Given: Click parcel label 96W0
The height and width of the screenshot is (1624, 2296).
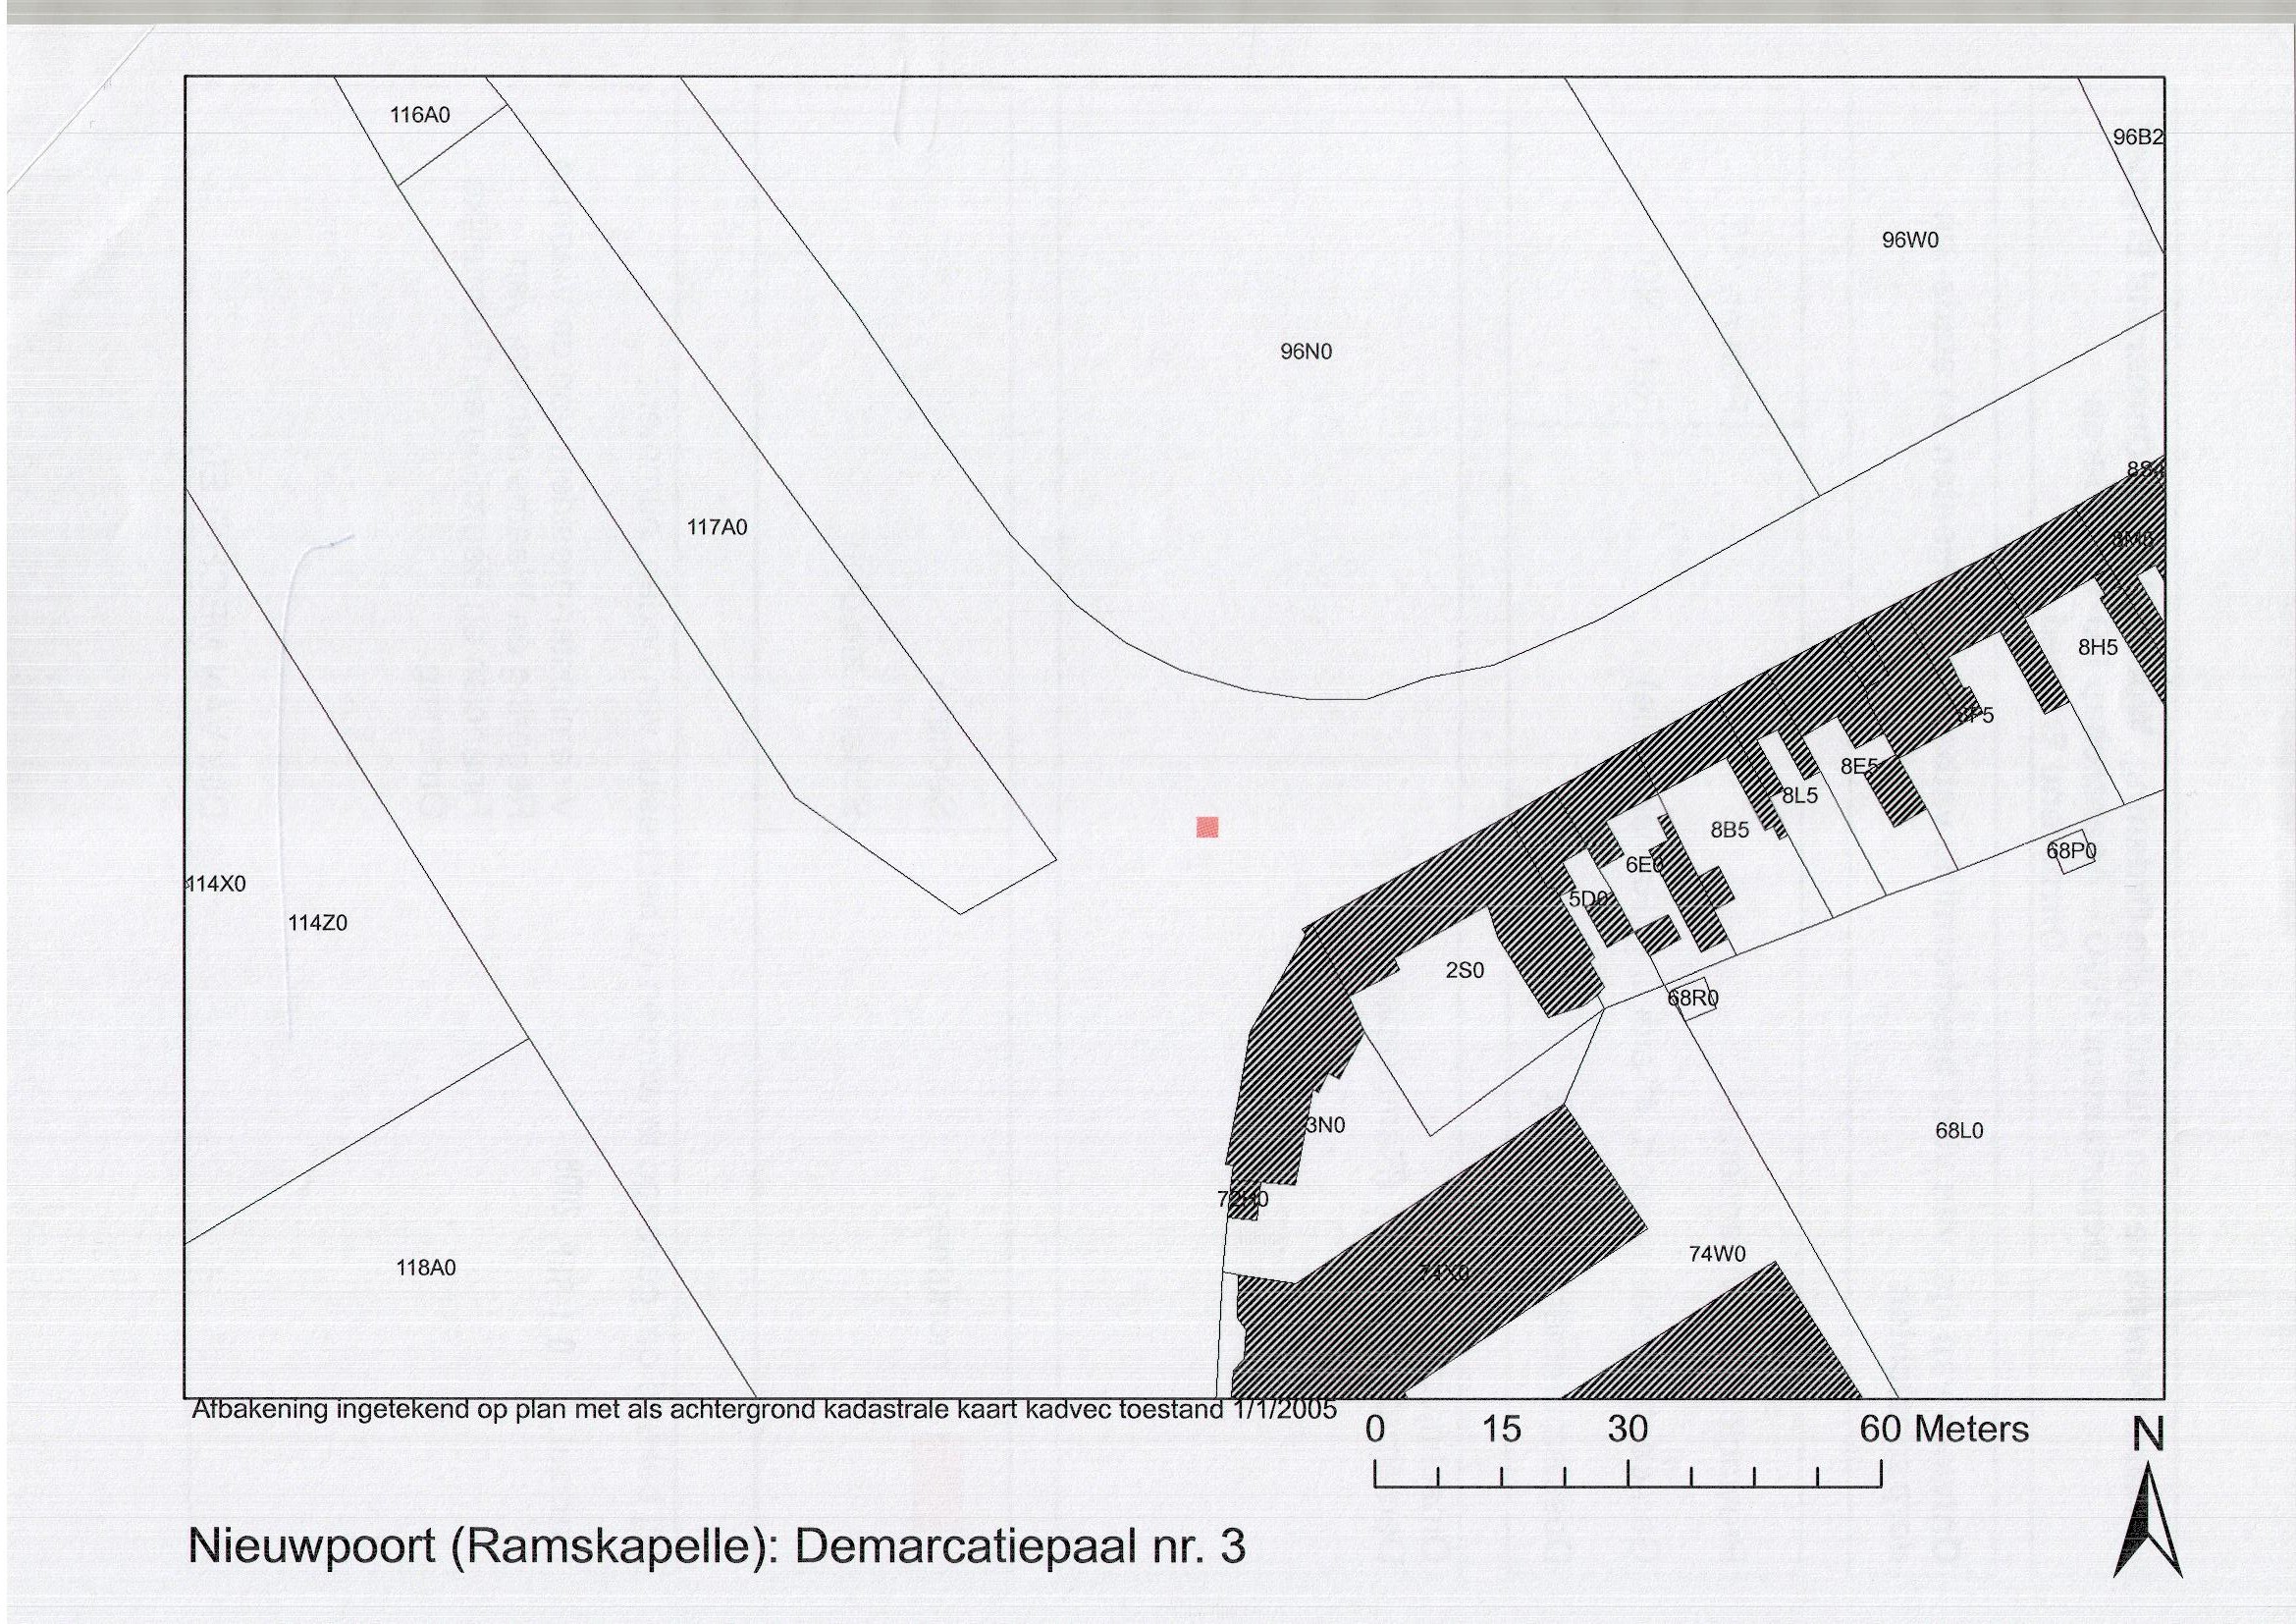Looking at the screenshot, I should [1910, 240].
